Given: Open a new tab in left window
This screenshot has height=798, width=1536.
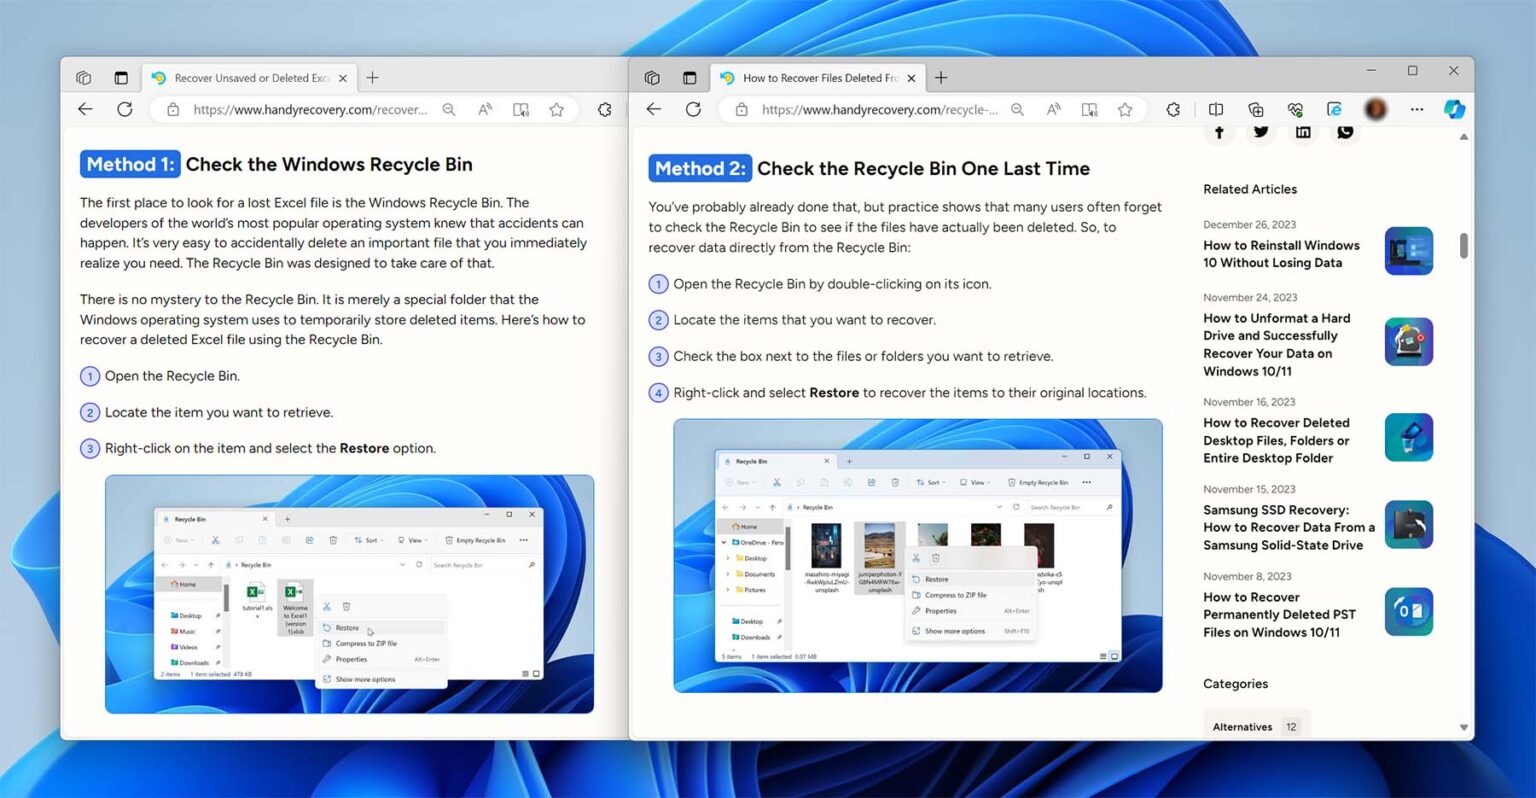Looking at the screenshot, I should (373, 78).
